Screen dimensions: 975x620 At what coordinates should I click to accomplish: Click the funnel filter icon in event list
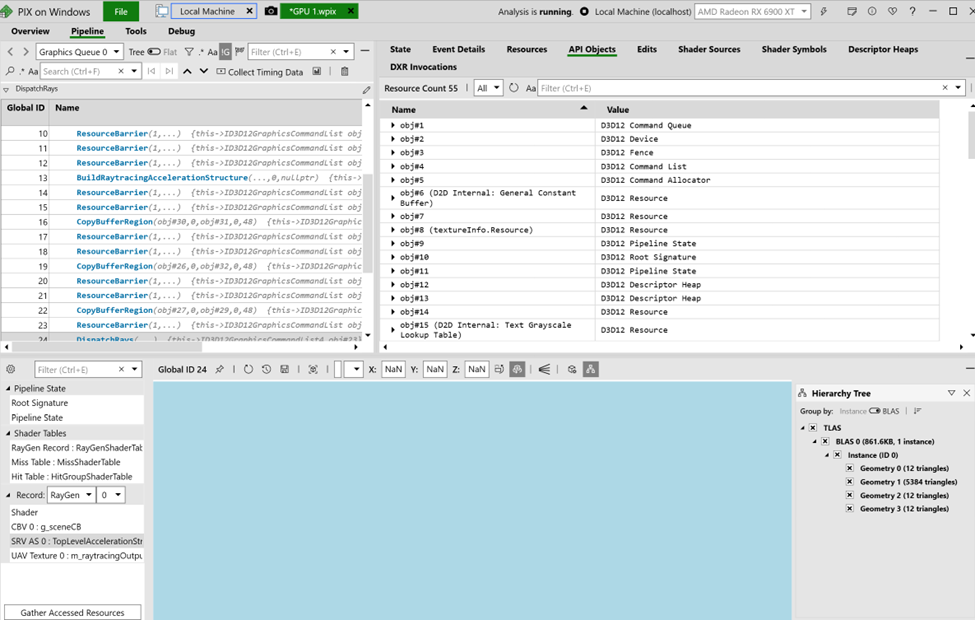(x=189, y=52)
